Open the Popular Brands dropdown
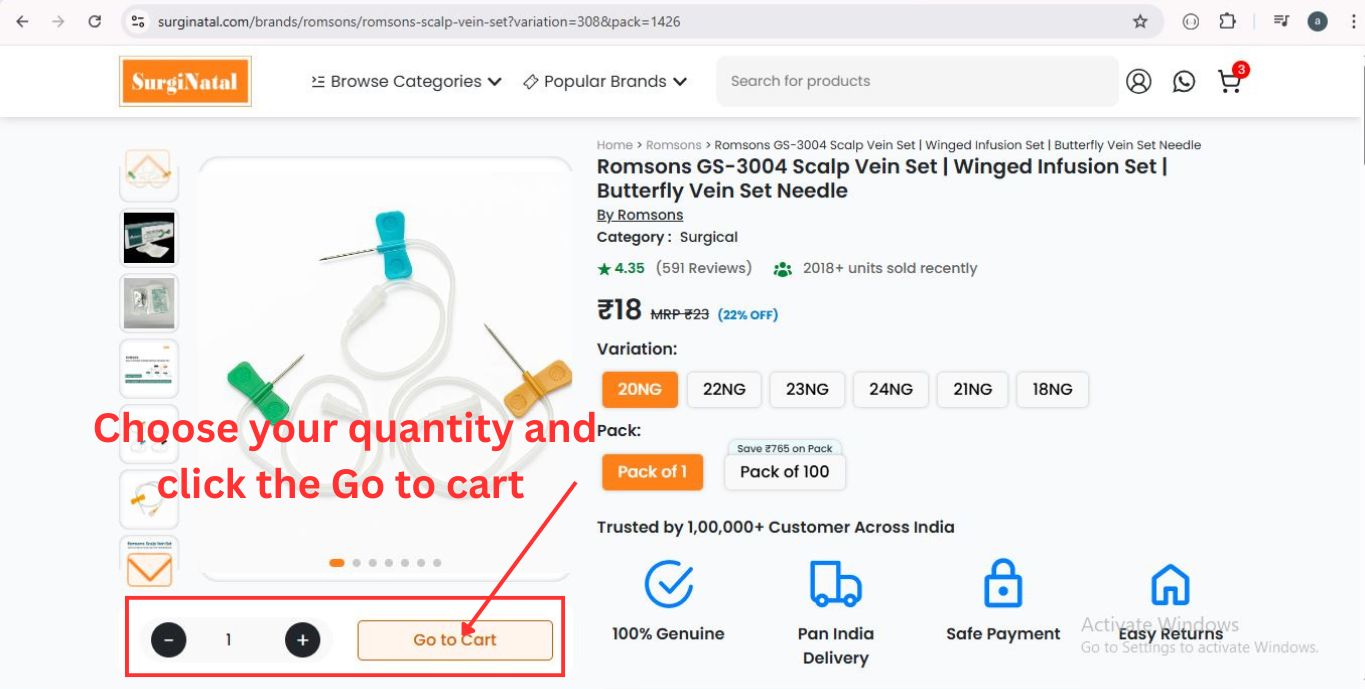This screenshot has width=1365, height=689. click(x=605, y=82)
